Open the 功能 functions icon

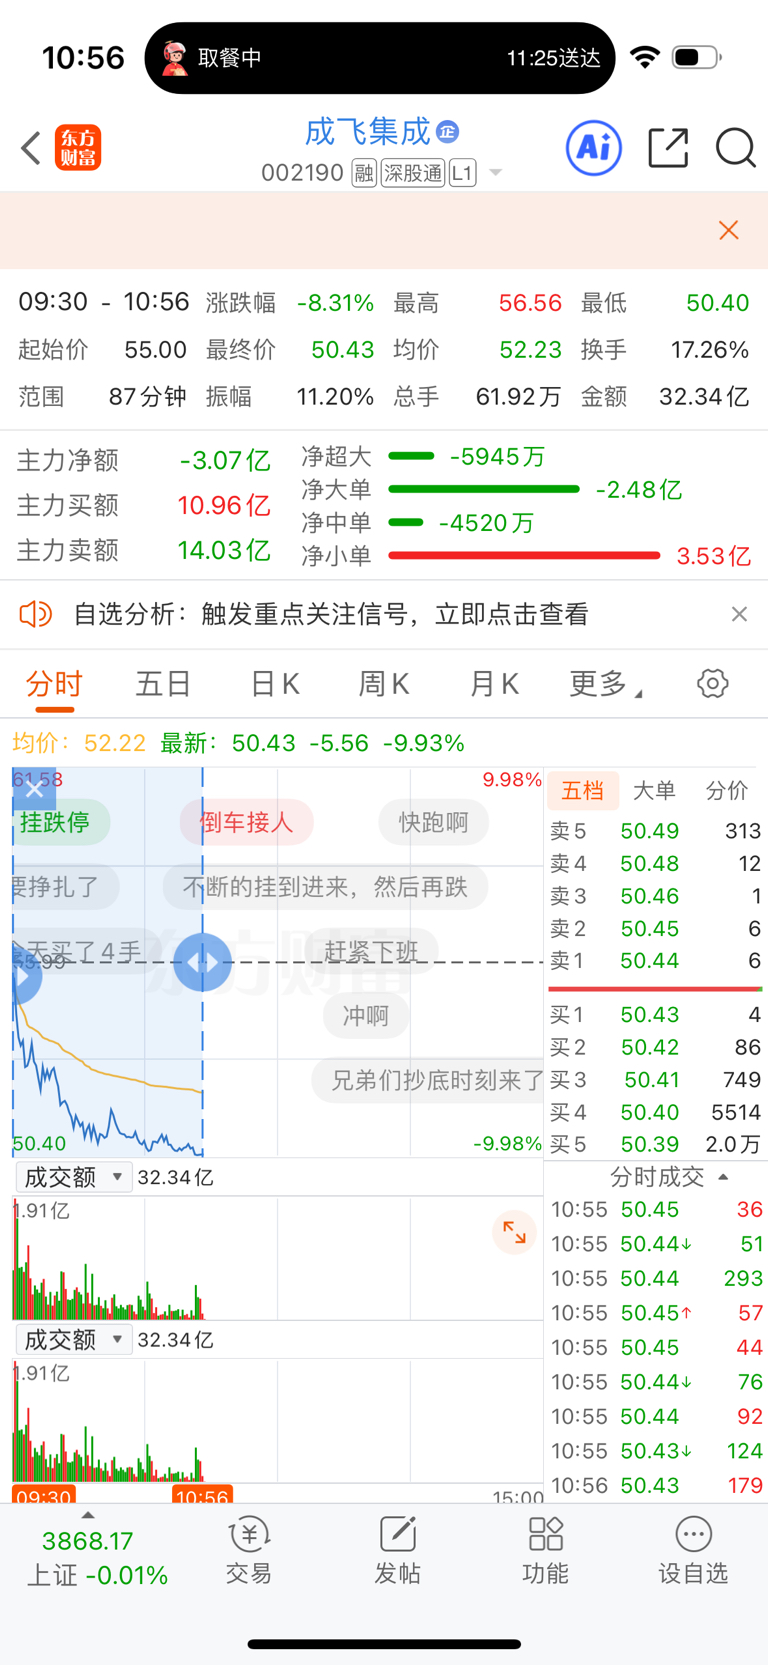[545, 1551]
